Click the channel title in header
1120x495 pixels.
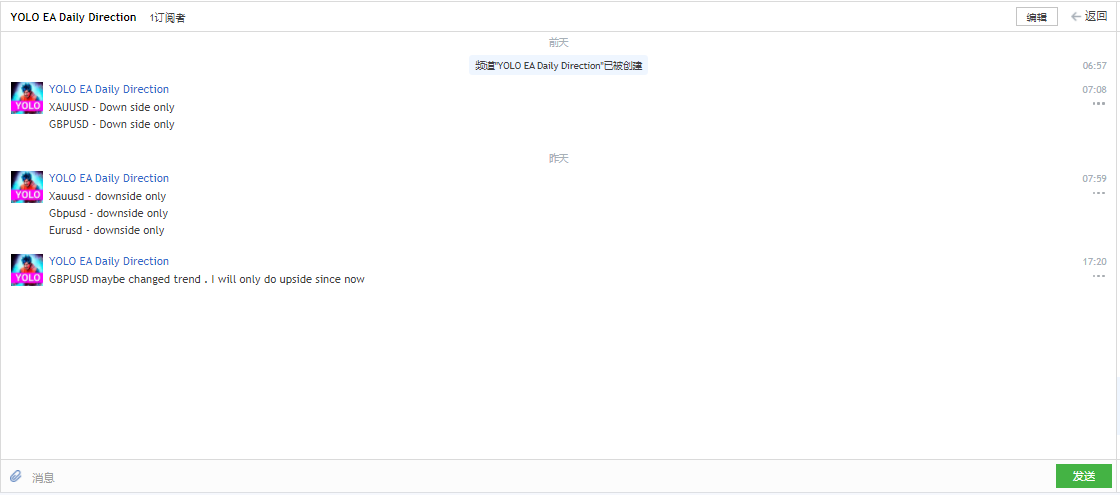pyautogui.click(x=73, y=17)
